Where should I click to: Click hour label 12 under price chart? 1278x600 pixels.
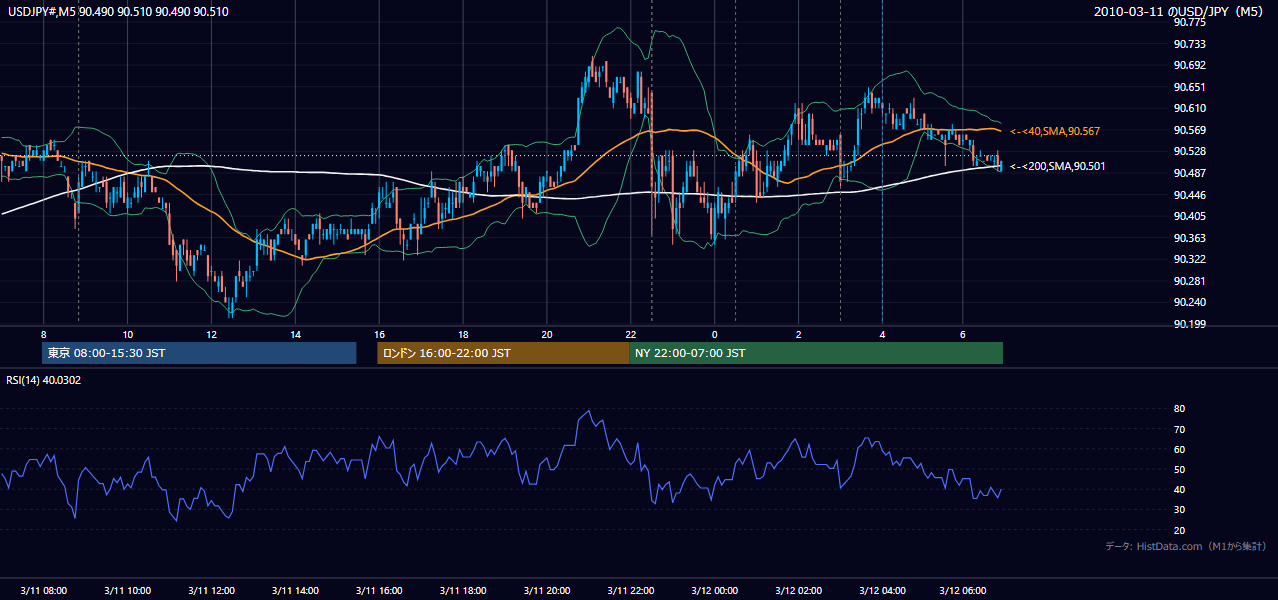pos(211,334)
